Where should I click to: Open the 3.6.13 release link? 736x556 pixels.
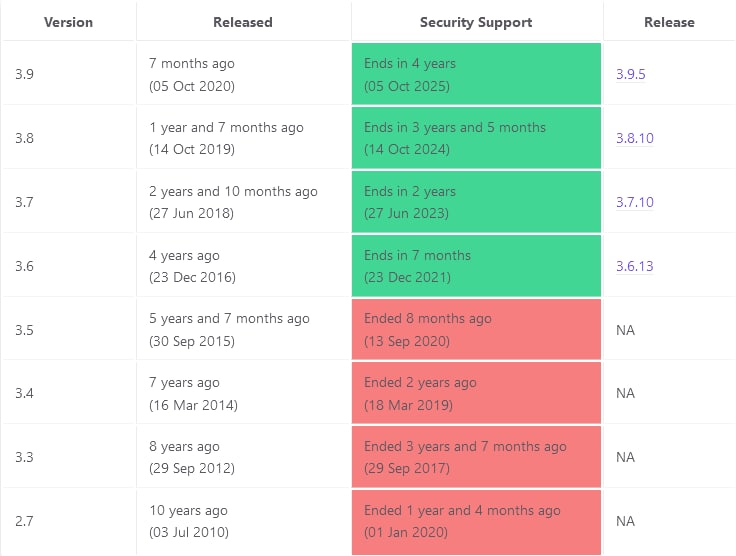pyautogui.click(x=635, y=266)
